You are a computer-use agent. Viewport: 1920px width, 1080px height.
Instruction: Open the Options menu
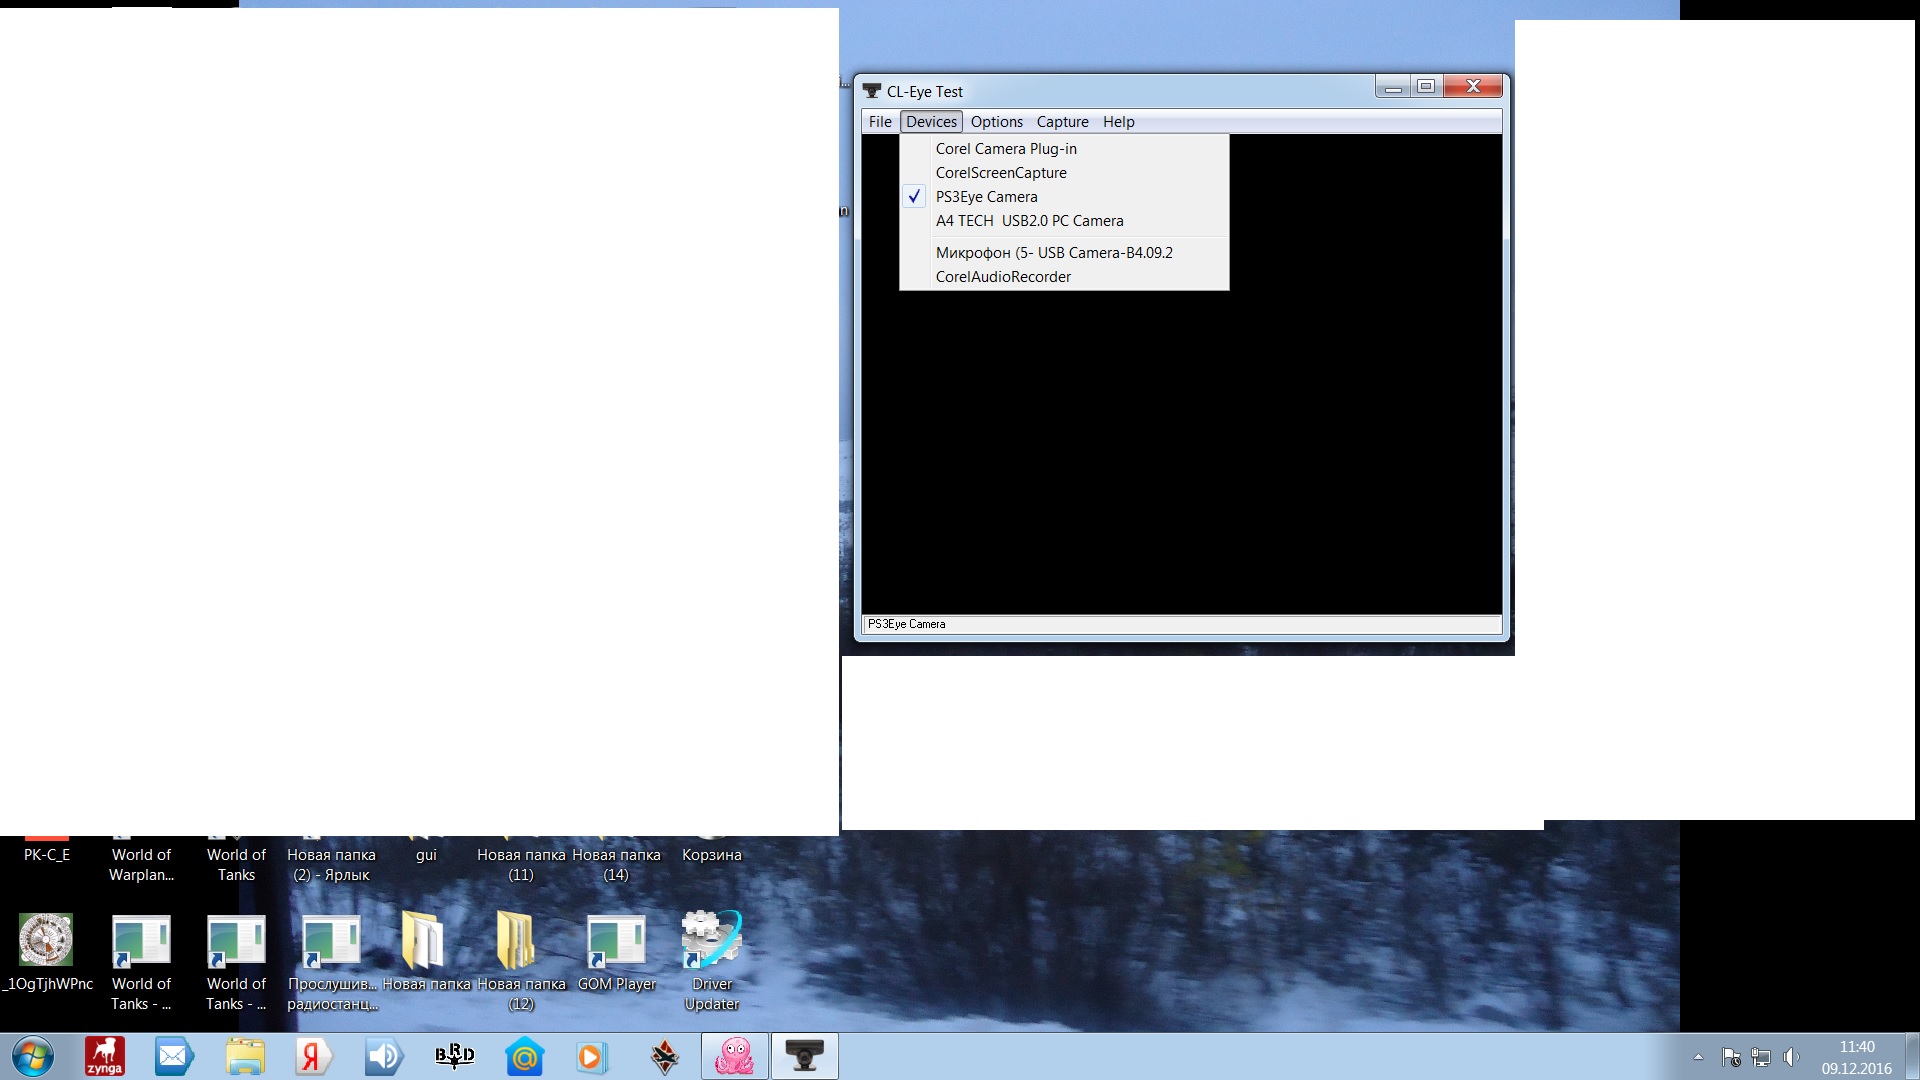click(996, 122)
